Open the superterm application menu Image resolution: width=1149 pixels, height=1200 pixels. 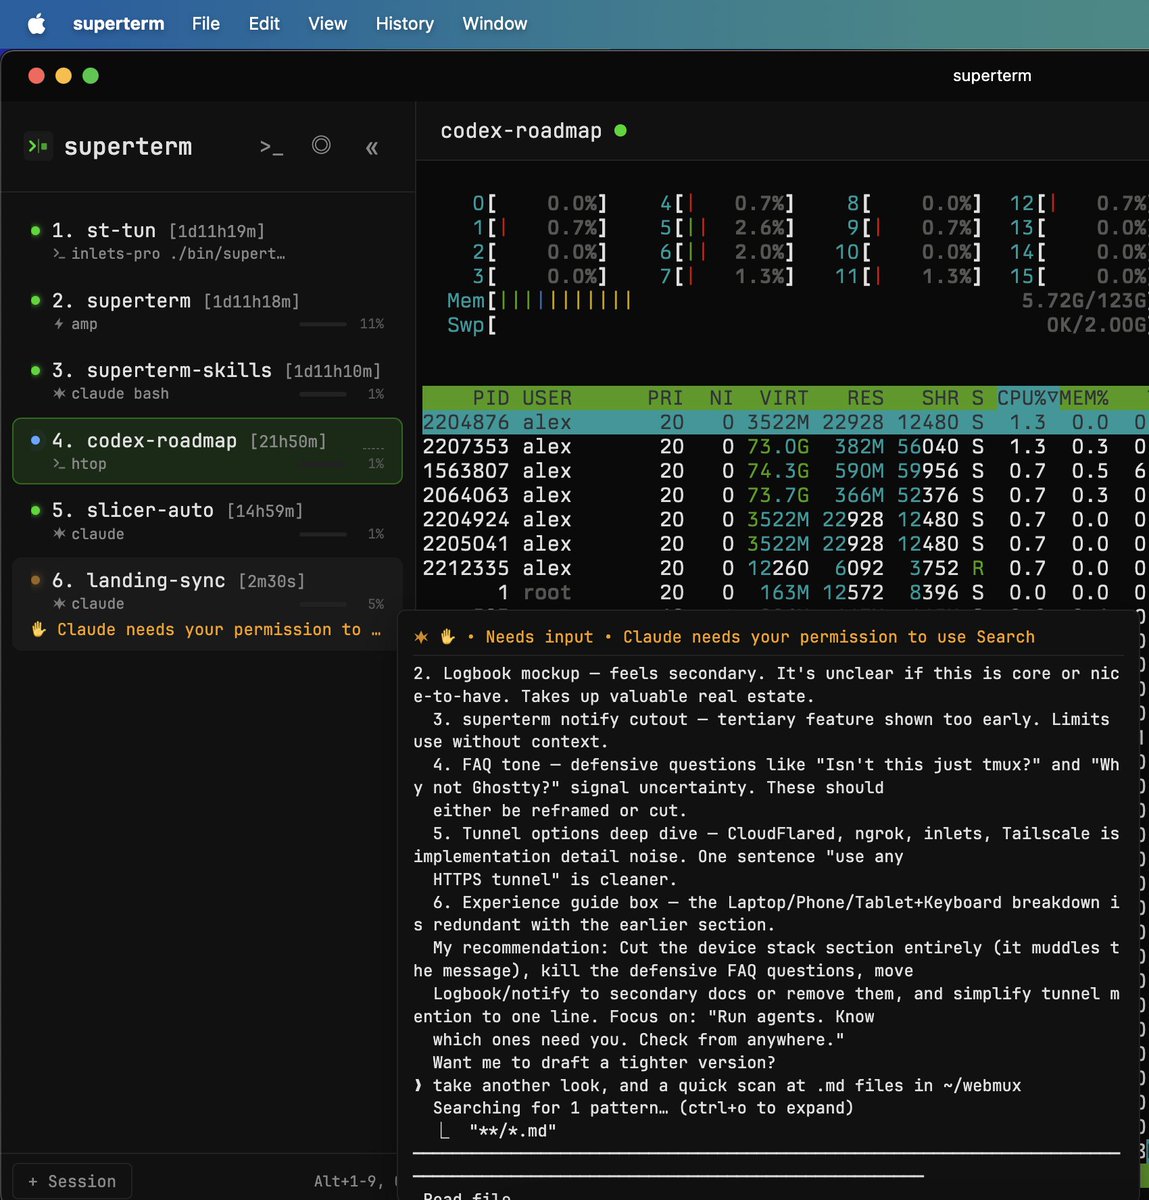point(118,24)
